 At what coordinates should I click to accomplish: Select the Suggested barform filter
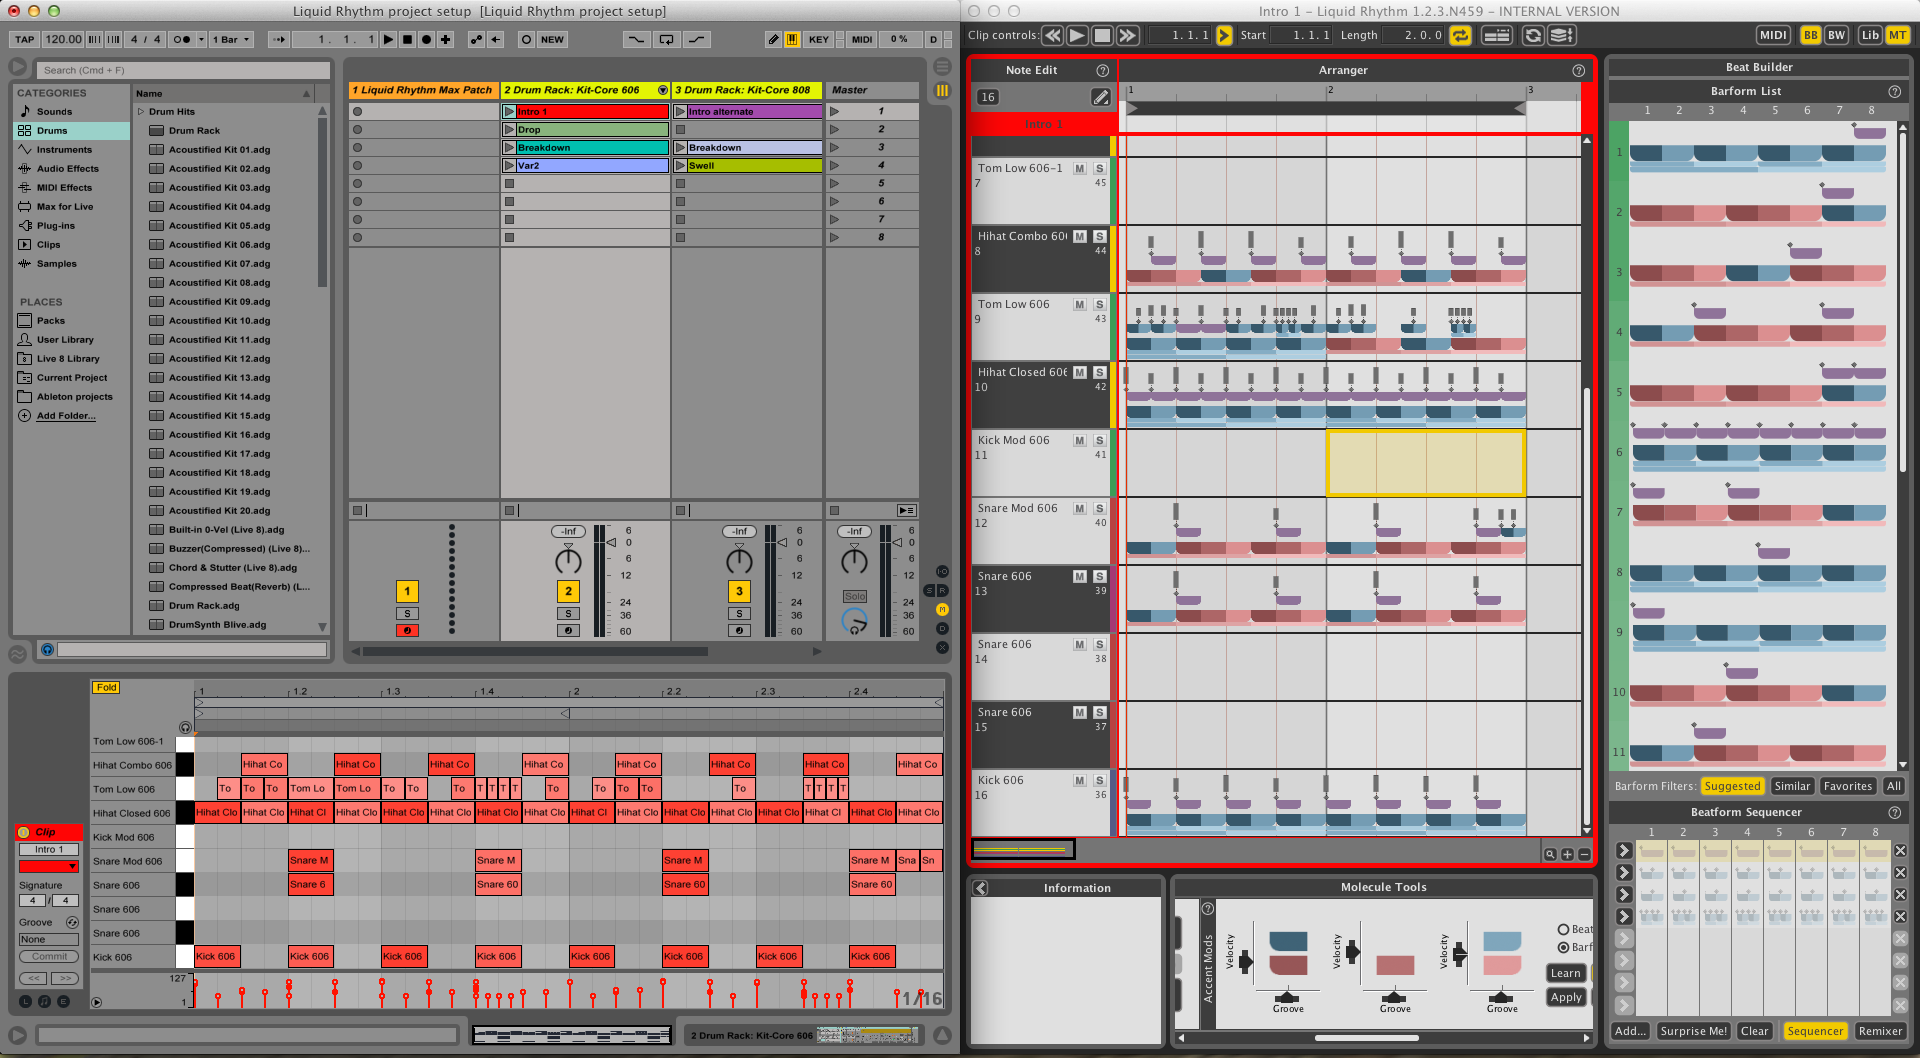[1732, 786]
